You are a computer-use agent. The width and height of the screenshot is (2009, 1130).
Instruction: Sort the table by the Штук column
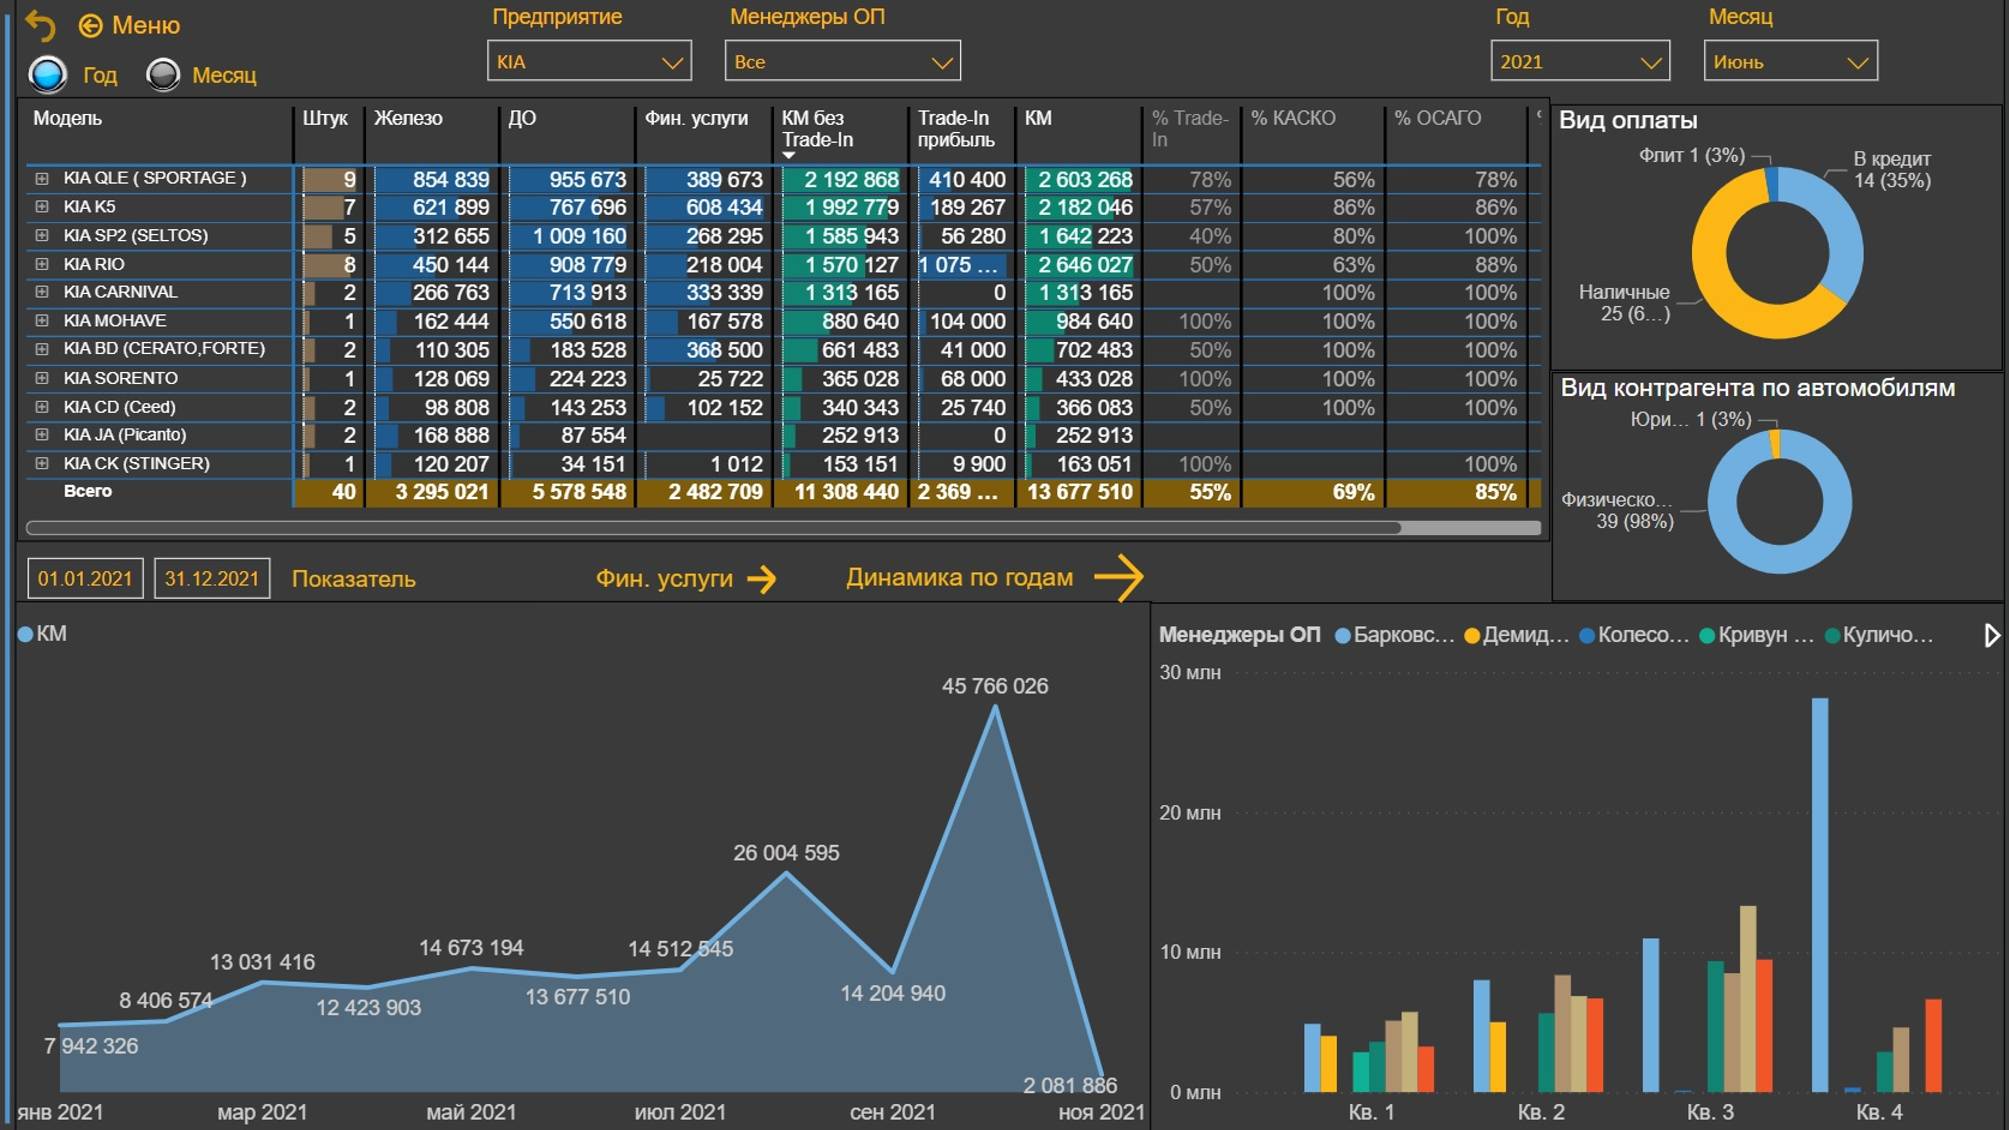click(325, 118)
